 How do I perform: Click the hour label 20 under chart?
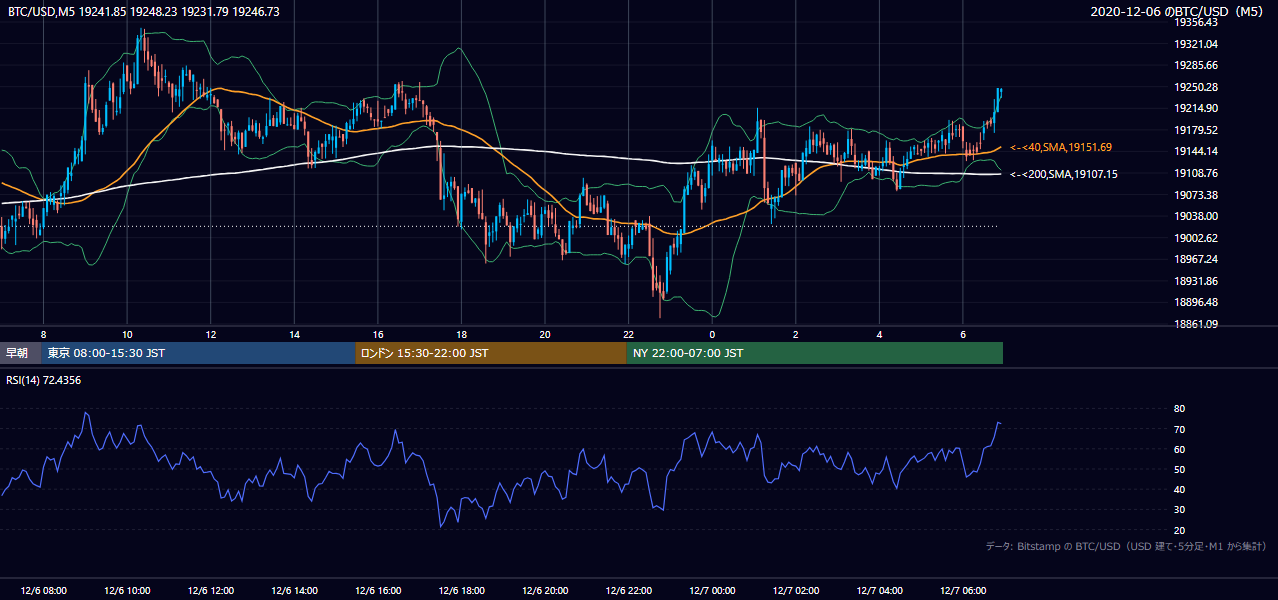(545, 334)
